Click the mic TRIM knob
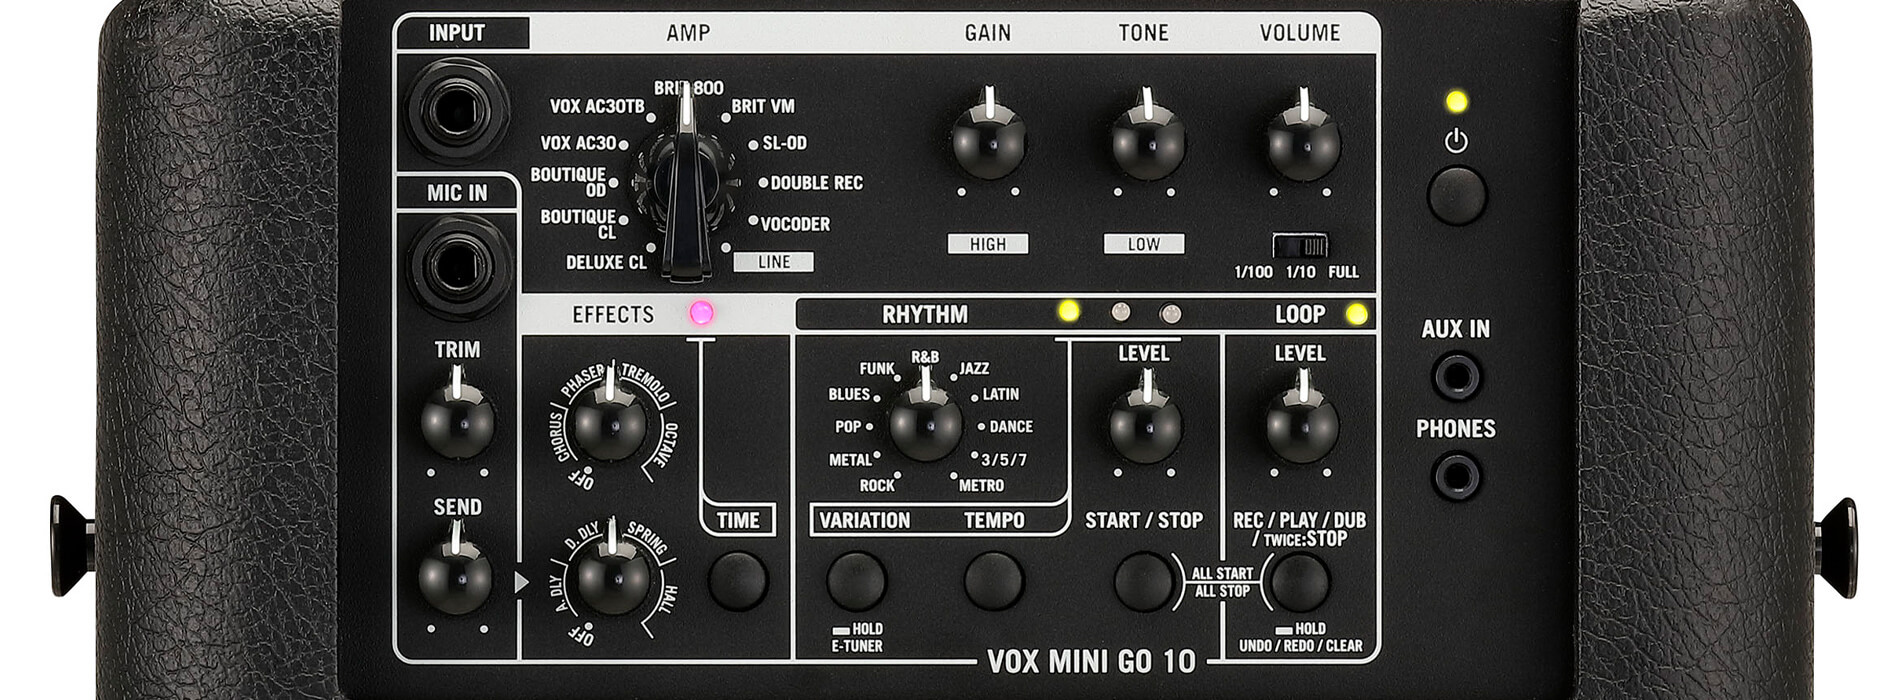 point(457,420)
